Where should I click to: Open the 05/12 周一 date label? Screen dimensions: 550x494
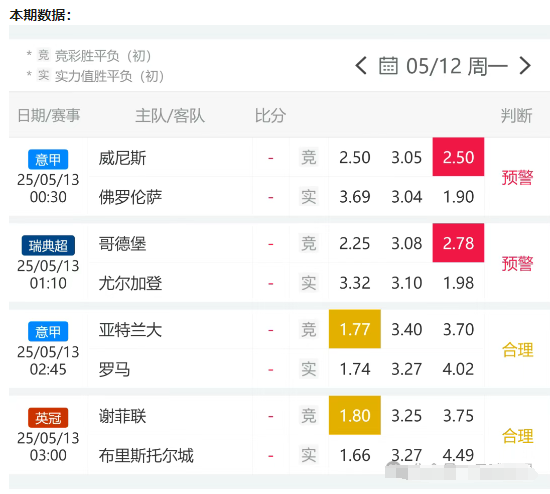click(x=457, y=66)
